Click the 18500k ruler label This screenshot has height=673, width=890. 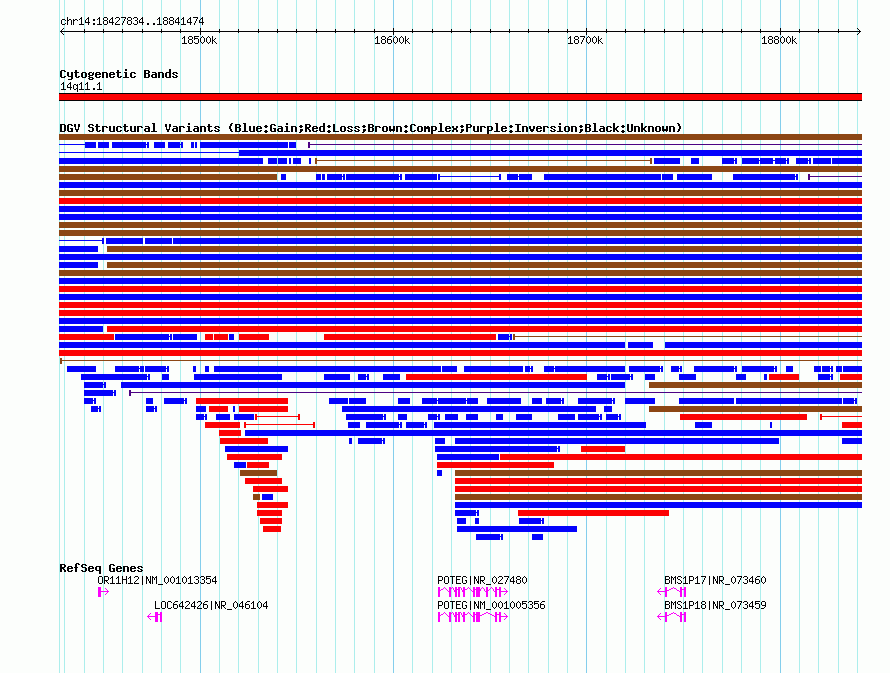point(199,40)
